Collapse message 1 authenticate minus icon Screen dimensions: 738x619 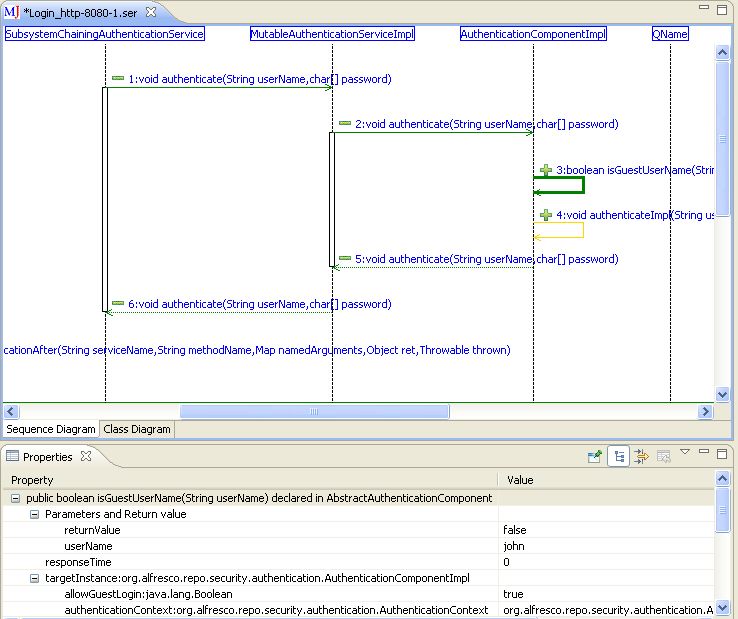(x=118, y=78)
